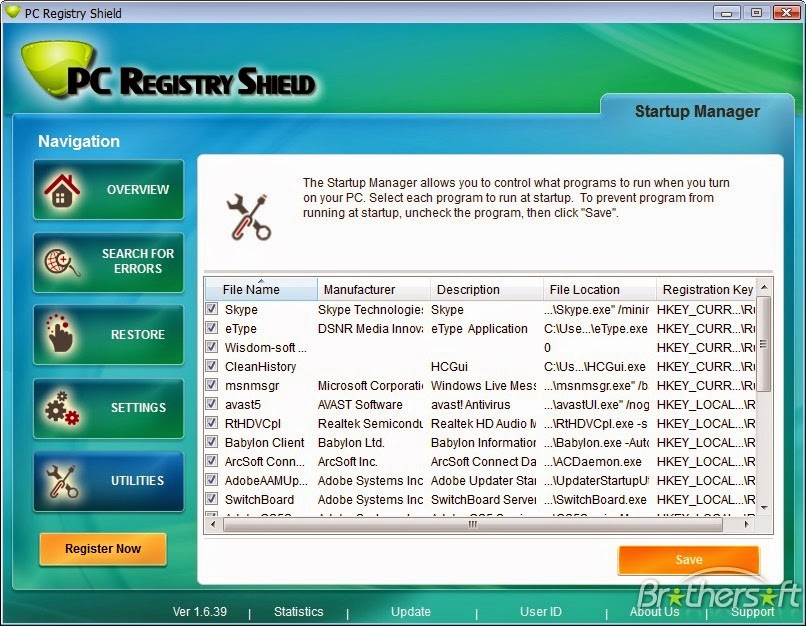Select the Adobe Updater Star description cell
The width and height of the screenshot is (806, 626).
click(x=483, y=481)
